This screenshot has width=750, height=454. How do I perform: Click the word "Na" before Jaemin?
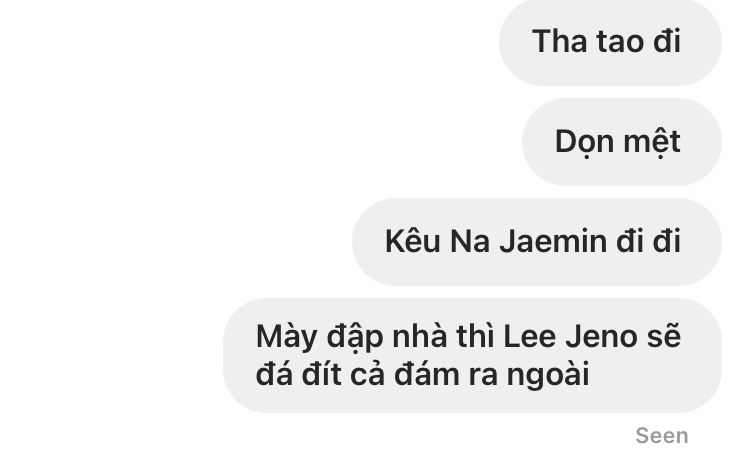[x=470, y=241]
